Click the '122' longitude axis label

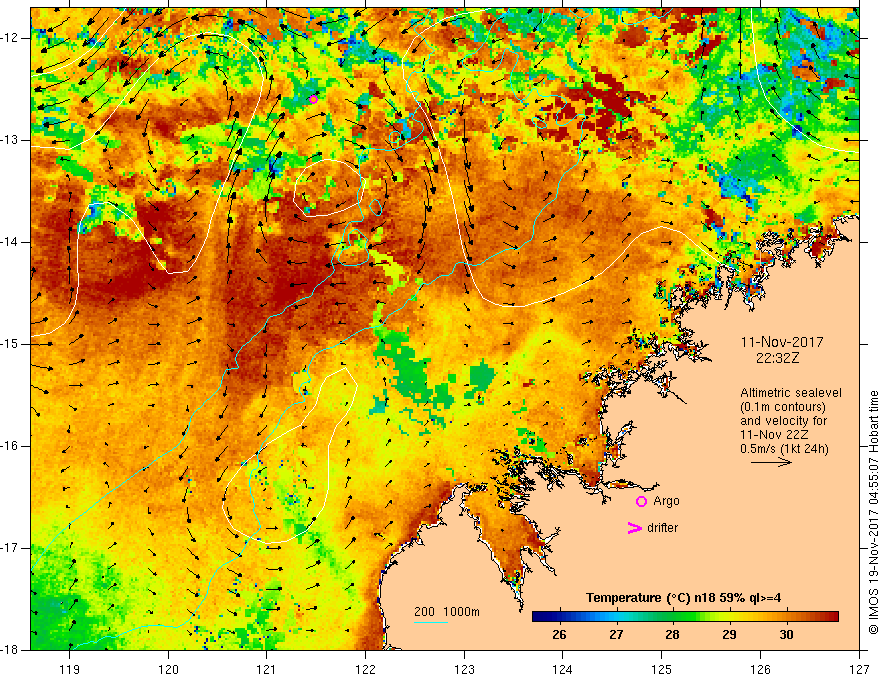[365, 669]
